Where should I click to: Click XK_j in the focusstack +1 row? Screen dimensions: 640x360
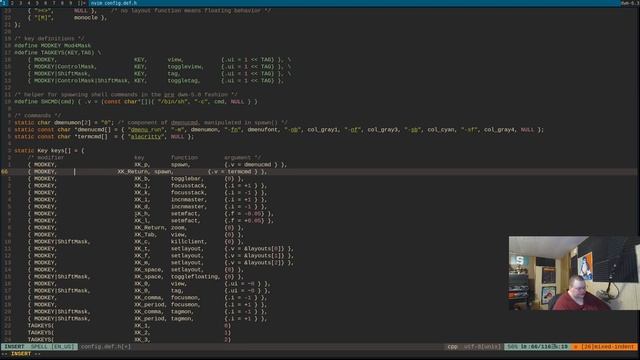pyautogui.click(x=142, y=185)
